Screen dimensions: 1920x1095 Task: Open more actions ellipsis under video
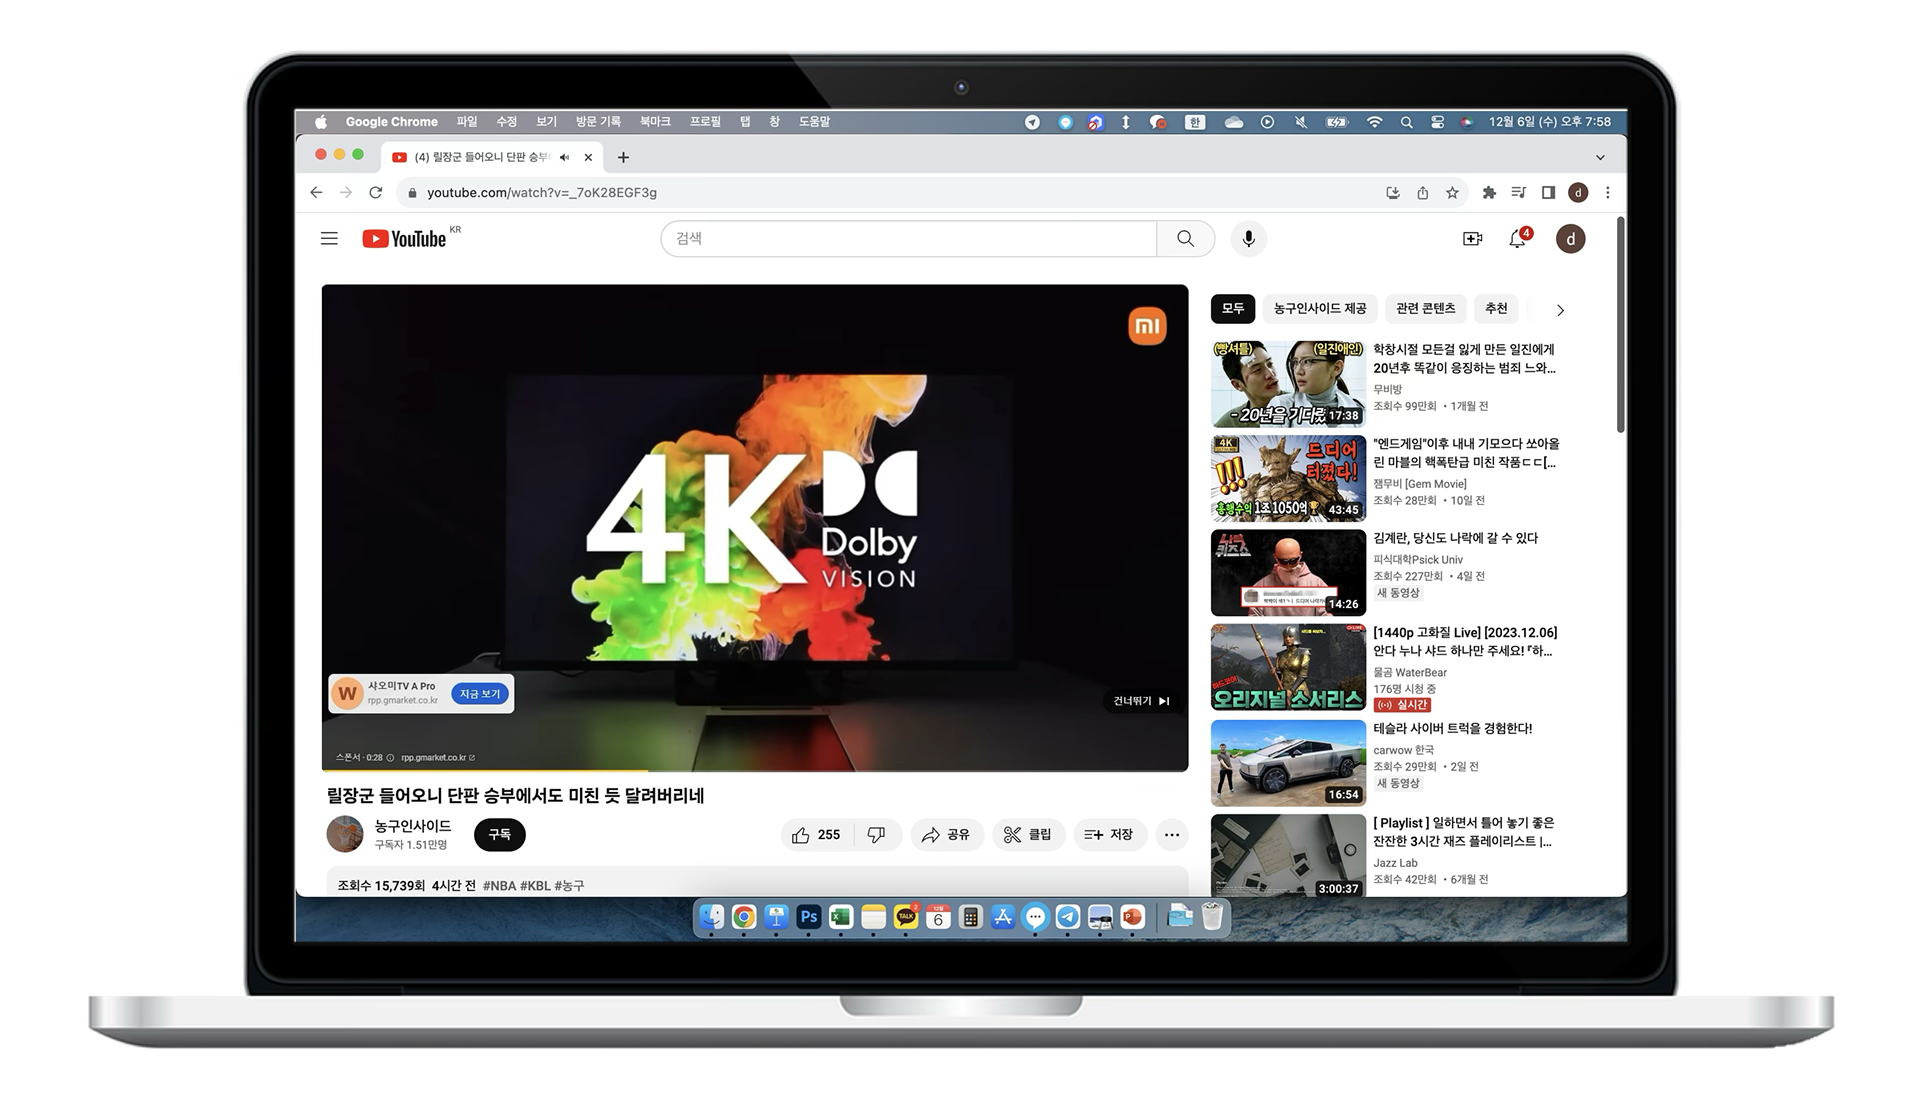[x=1172, y=835]
